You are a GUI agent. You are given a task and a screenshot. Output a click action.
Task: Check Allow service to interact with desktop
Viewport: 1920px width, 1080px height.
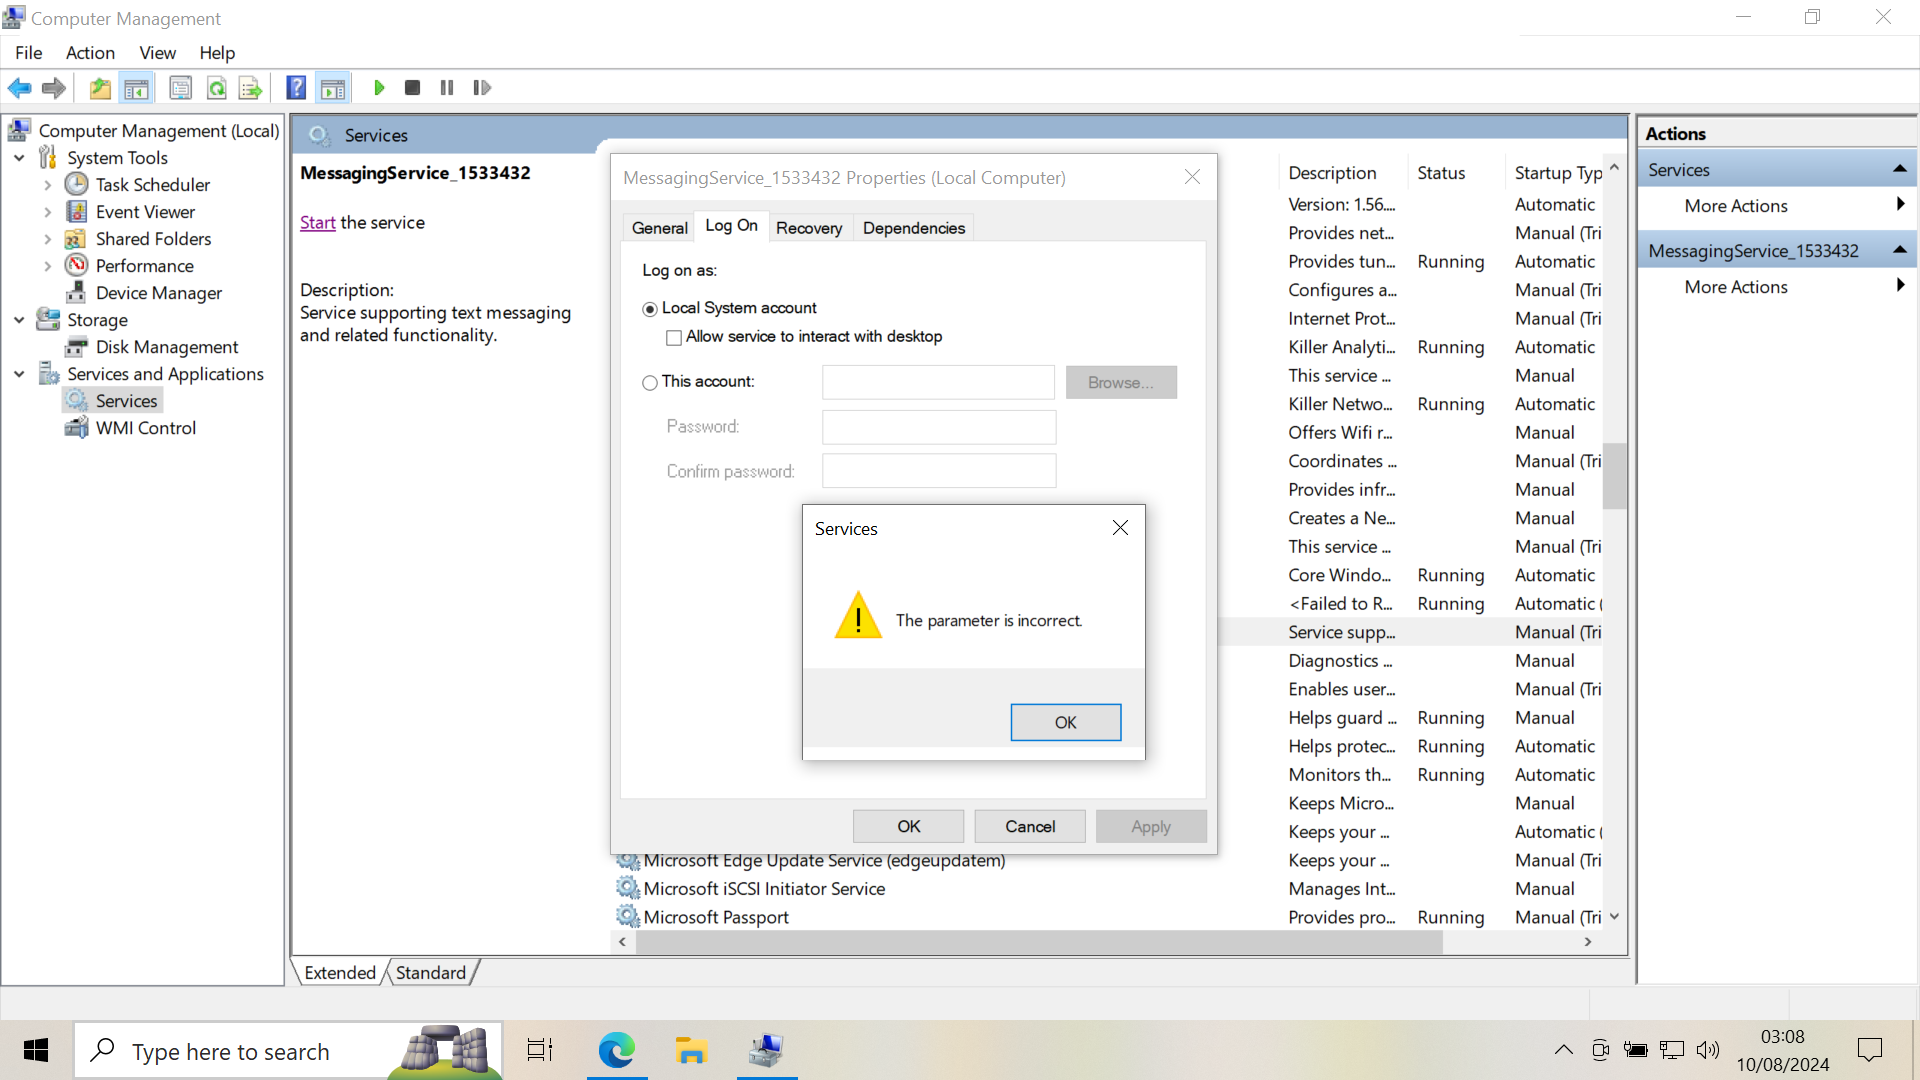tap(674, 338)
